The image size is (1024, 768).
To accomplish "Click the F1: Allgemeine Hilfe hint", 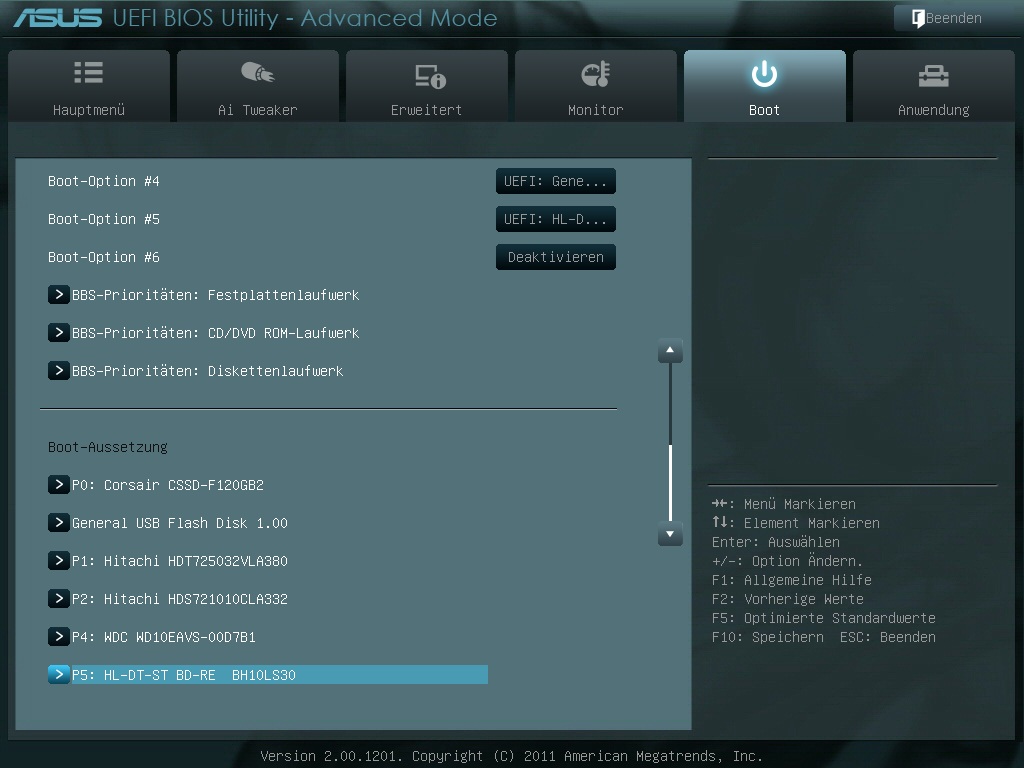I will (792, 581).
